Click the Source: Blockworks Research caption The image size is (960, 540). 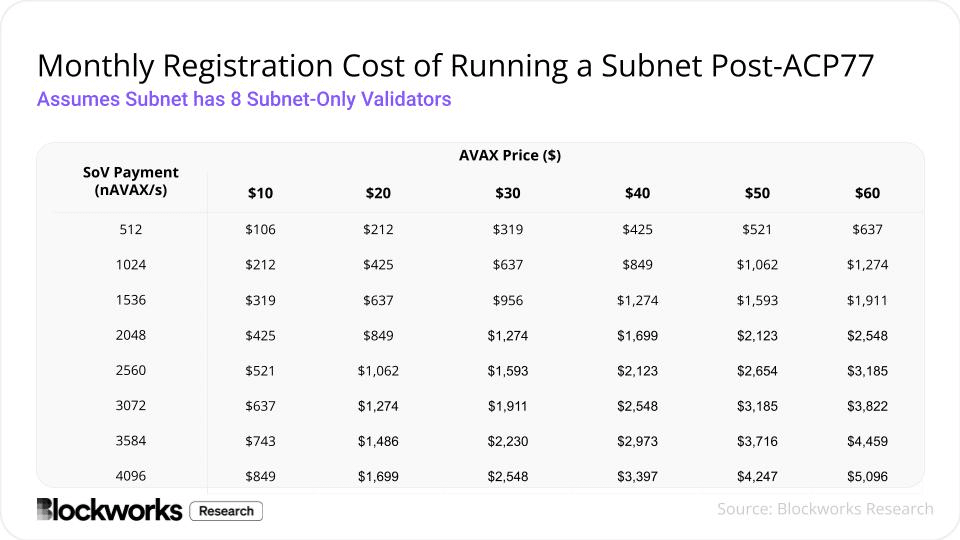825,509
